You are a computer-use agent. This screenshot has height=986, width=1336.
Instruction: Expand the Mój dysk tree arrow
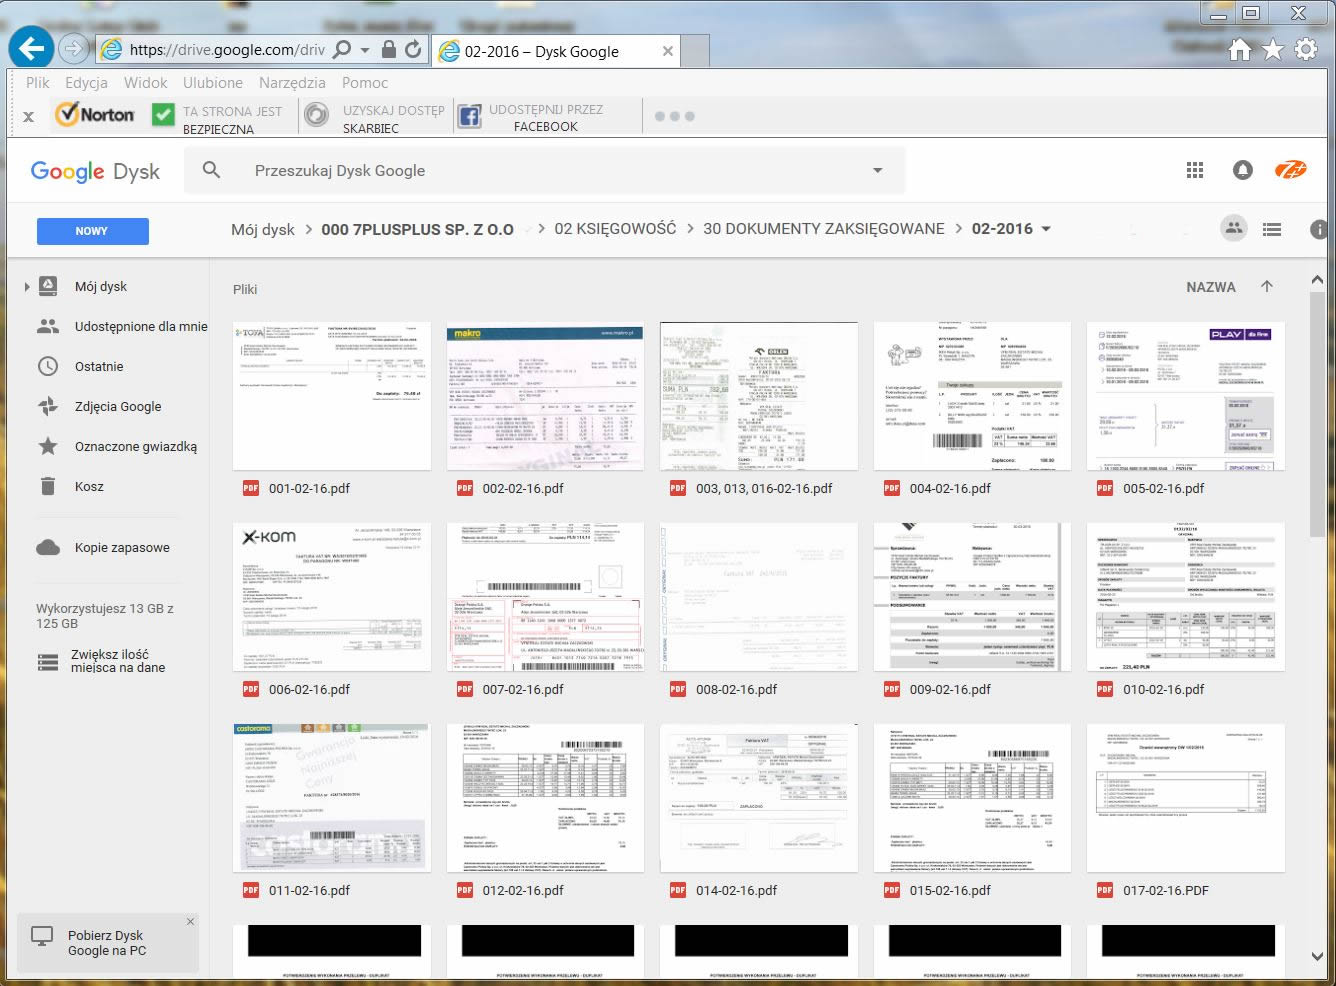click(x=26, y=287)
